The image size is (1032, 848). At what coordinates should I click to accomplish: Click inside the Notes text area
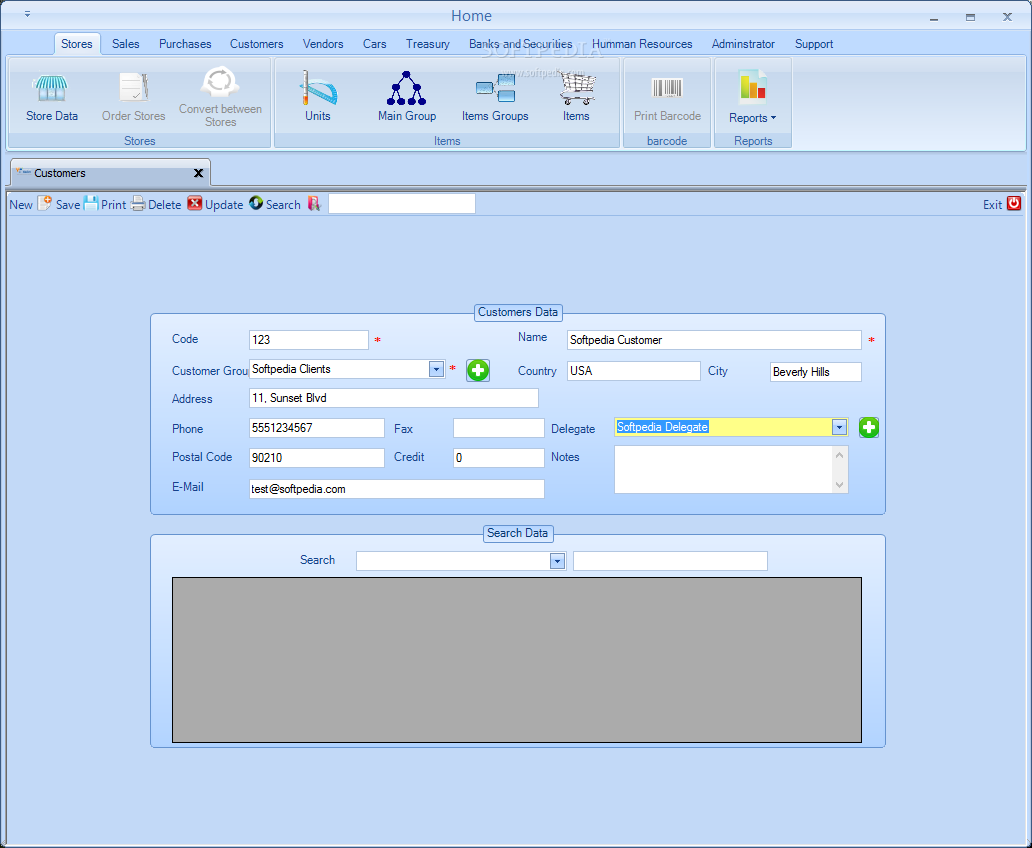[723, 469]
